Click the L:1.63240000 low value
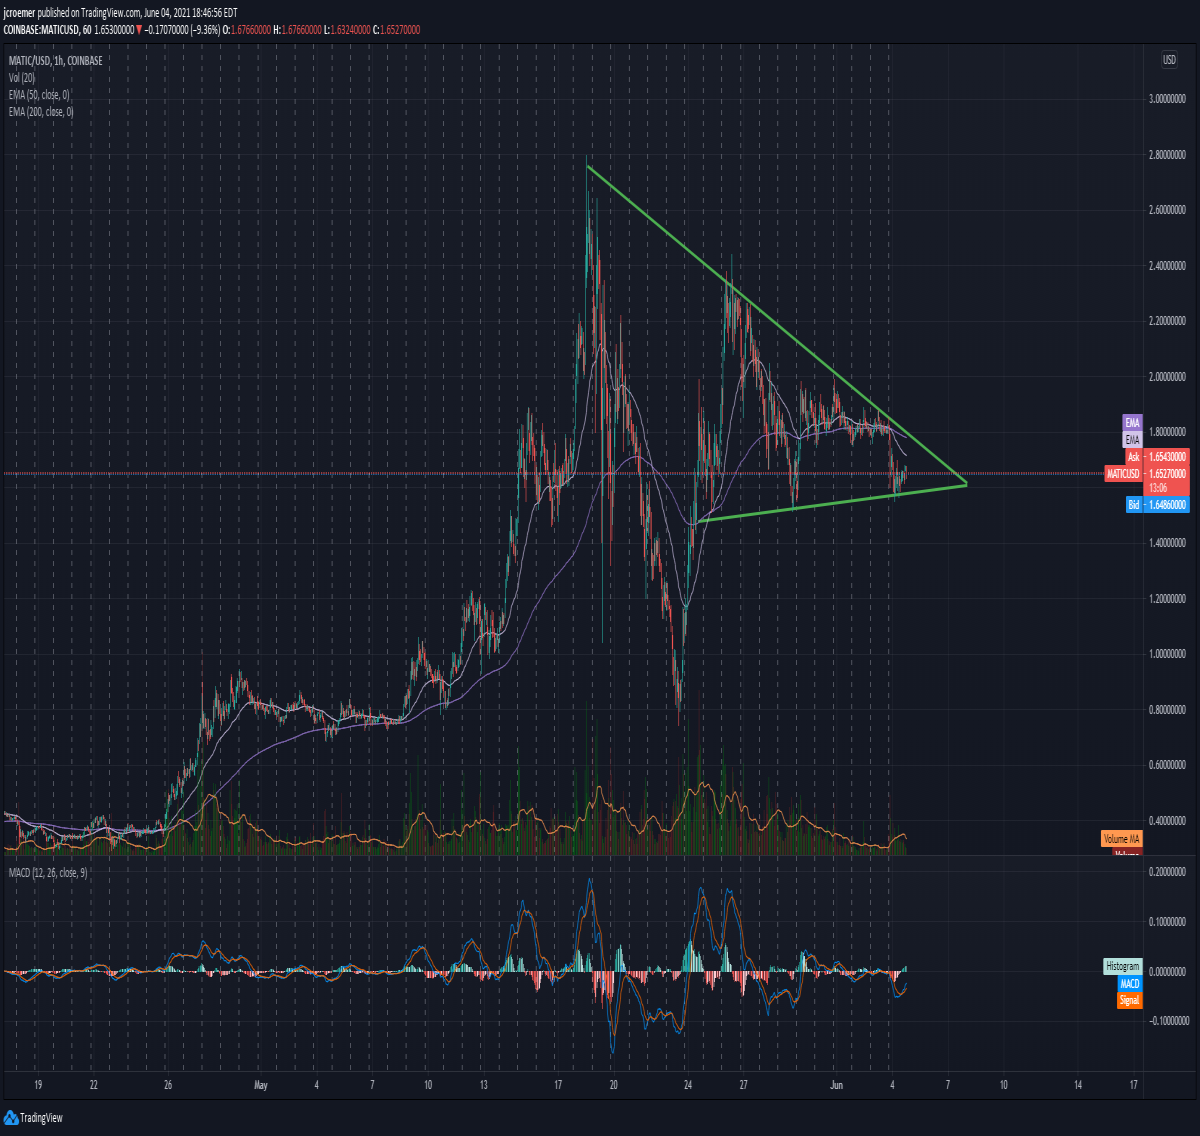 (x=349, y=30)
